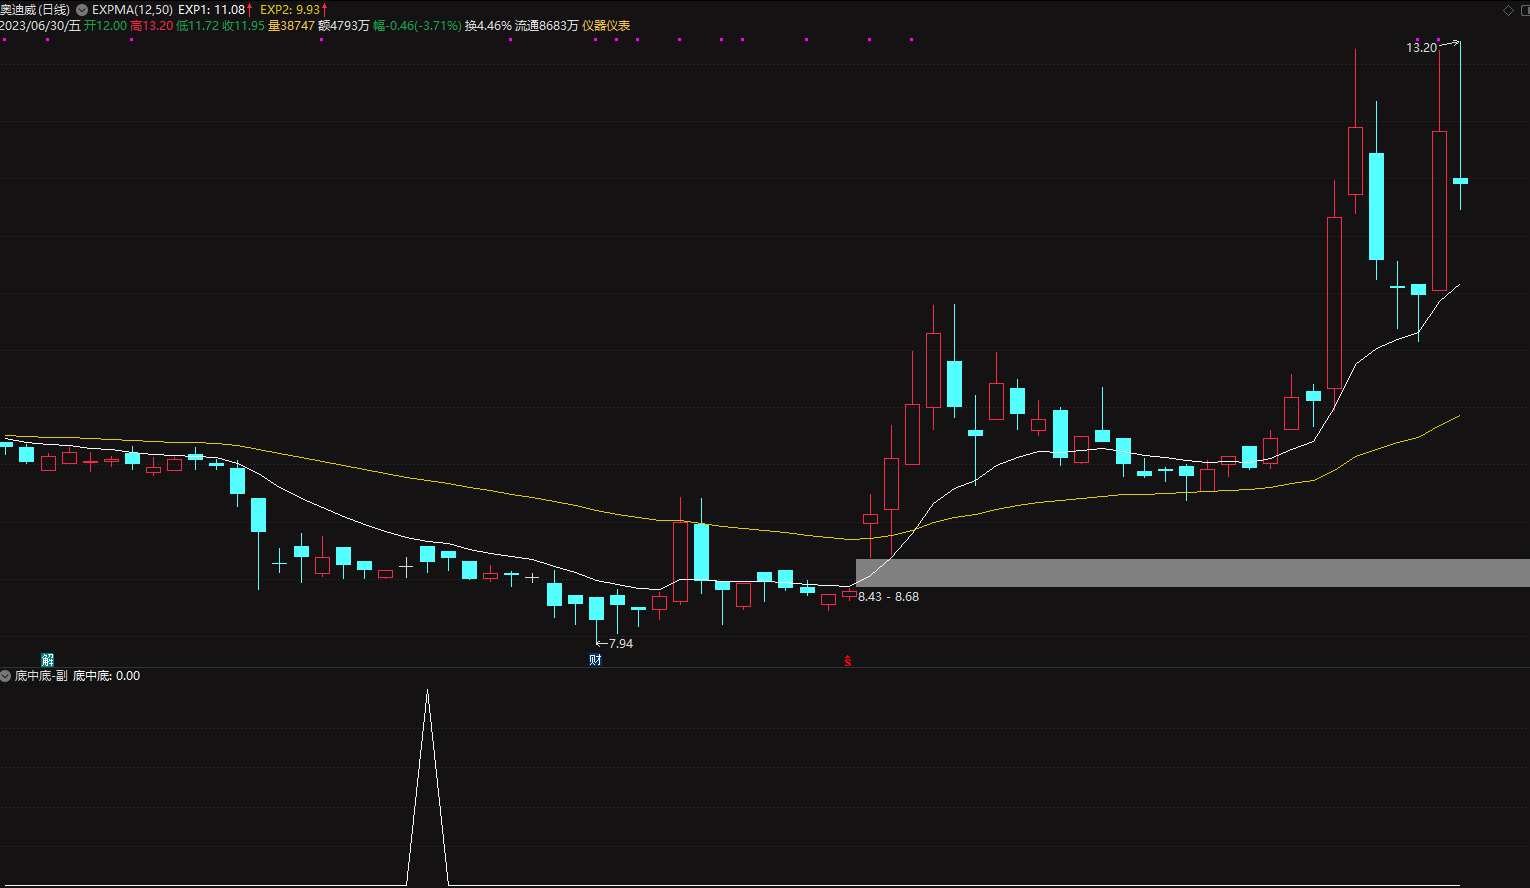1530x888 pixels.
Task: Click the diamond icon at top right
Action: click(x=1508, y=10)
